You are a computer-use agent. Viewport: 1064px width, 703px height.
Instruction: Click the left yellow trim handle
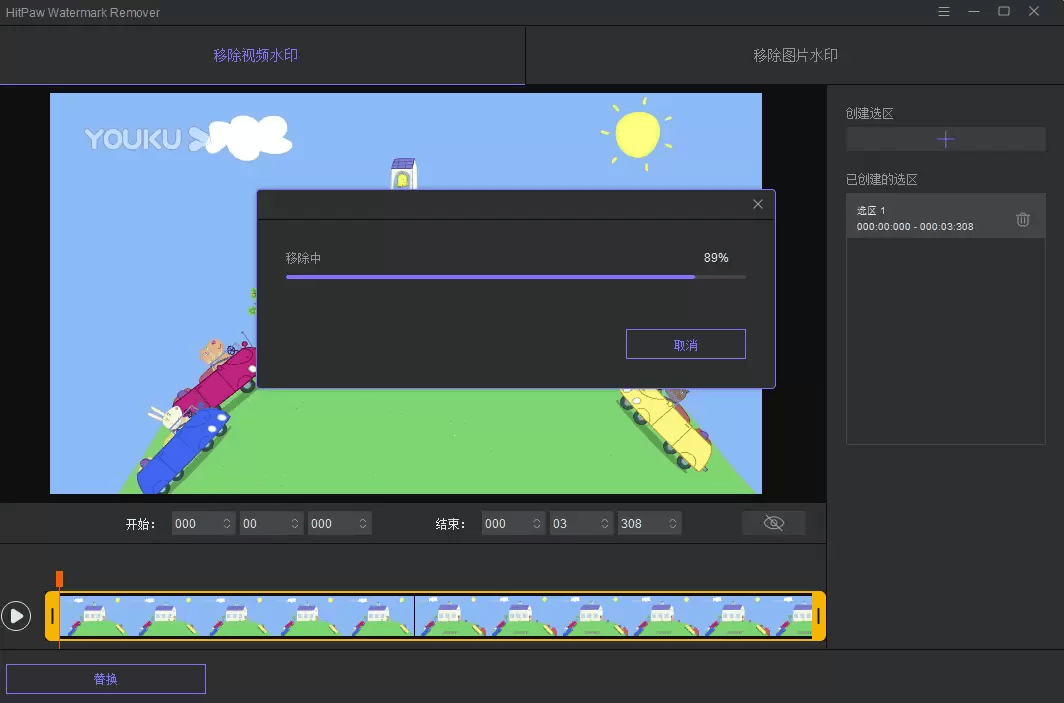click(x=52, y=616)
